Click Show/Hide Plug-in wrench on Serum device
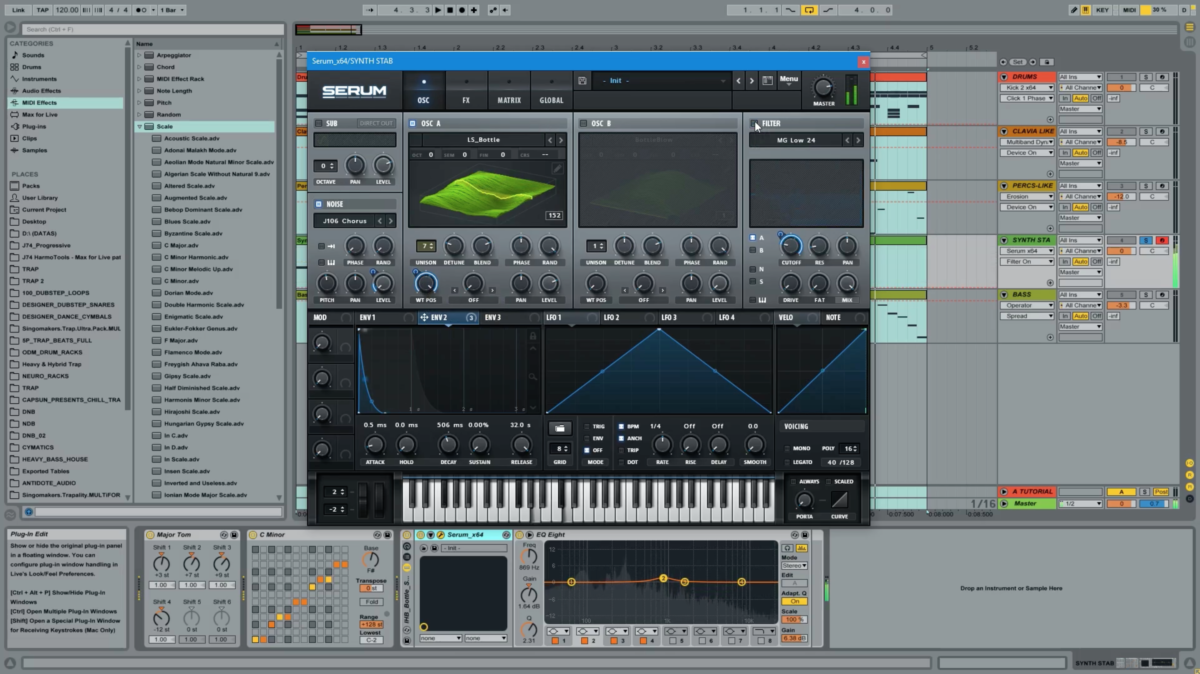Screen dimensions: 1200x674 (440, 535)
